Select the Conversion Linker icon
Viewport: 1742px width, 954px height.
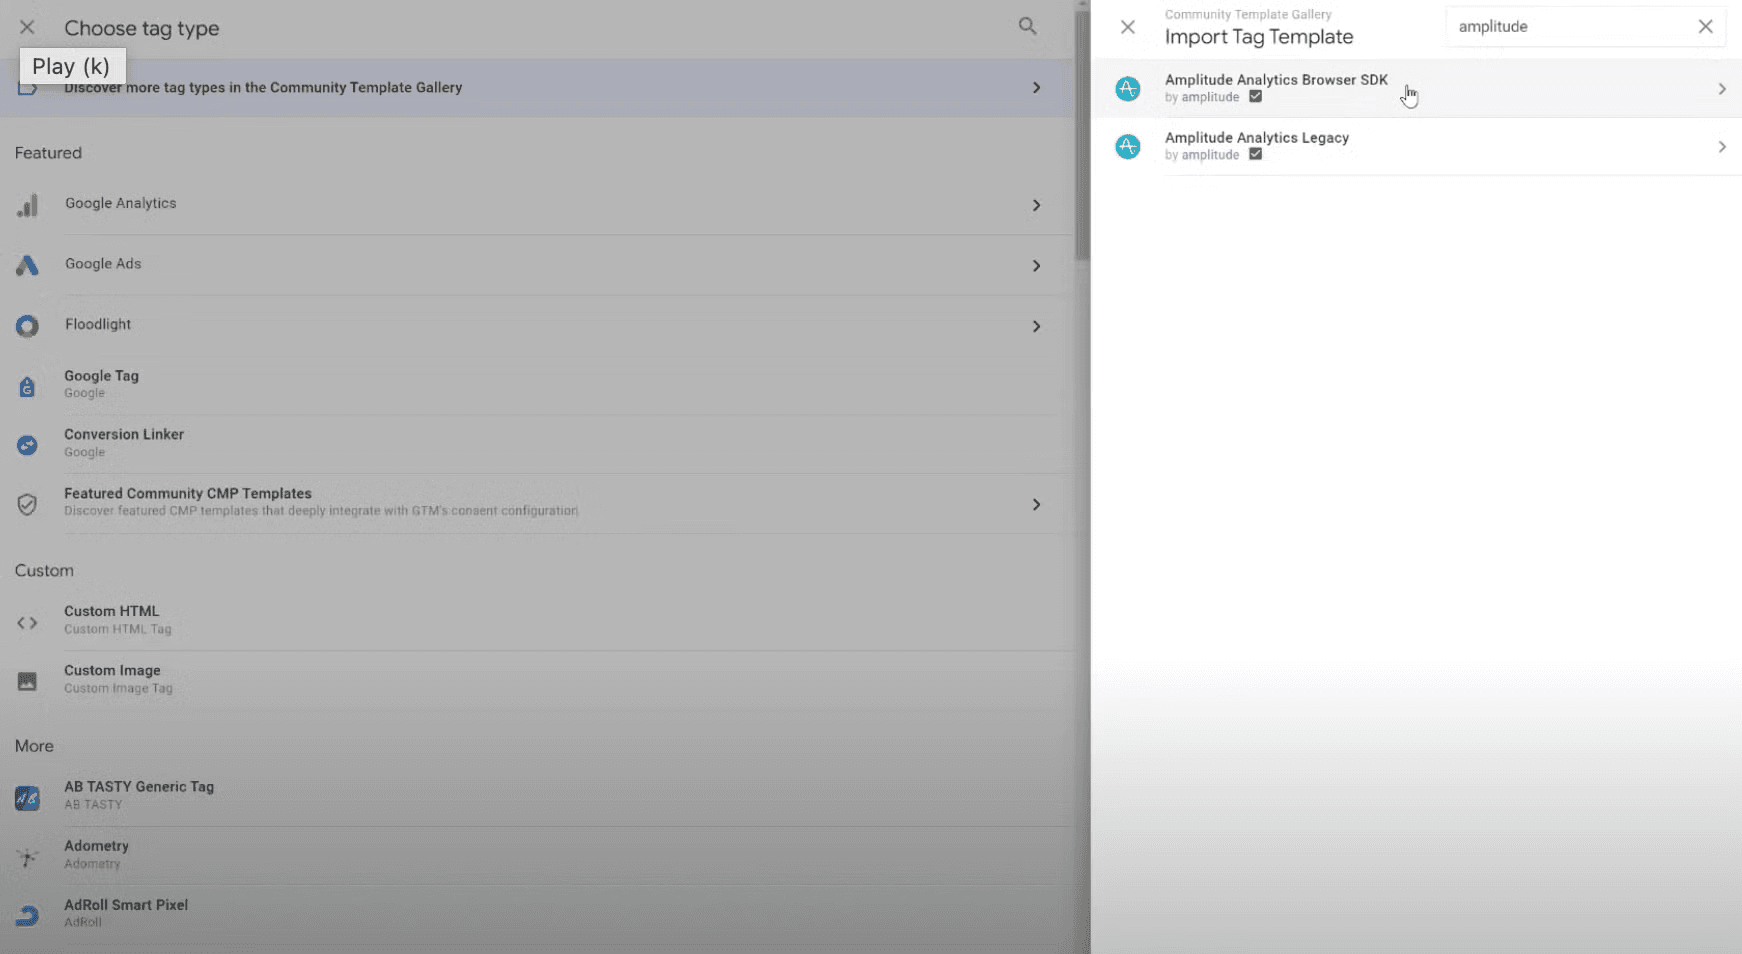27,445
